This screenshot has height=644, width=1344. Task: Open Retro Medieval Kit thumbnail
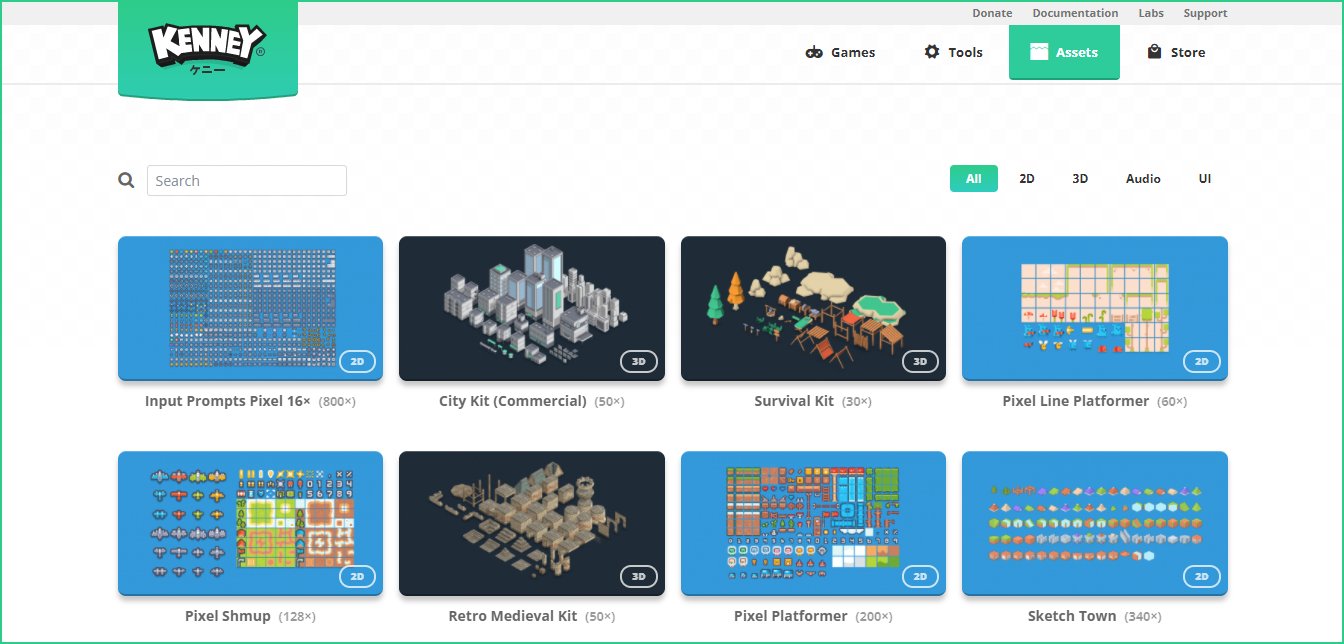pyautogui.click(x=532, y=523)
